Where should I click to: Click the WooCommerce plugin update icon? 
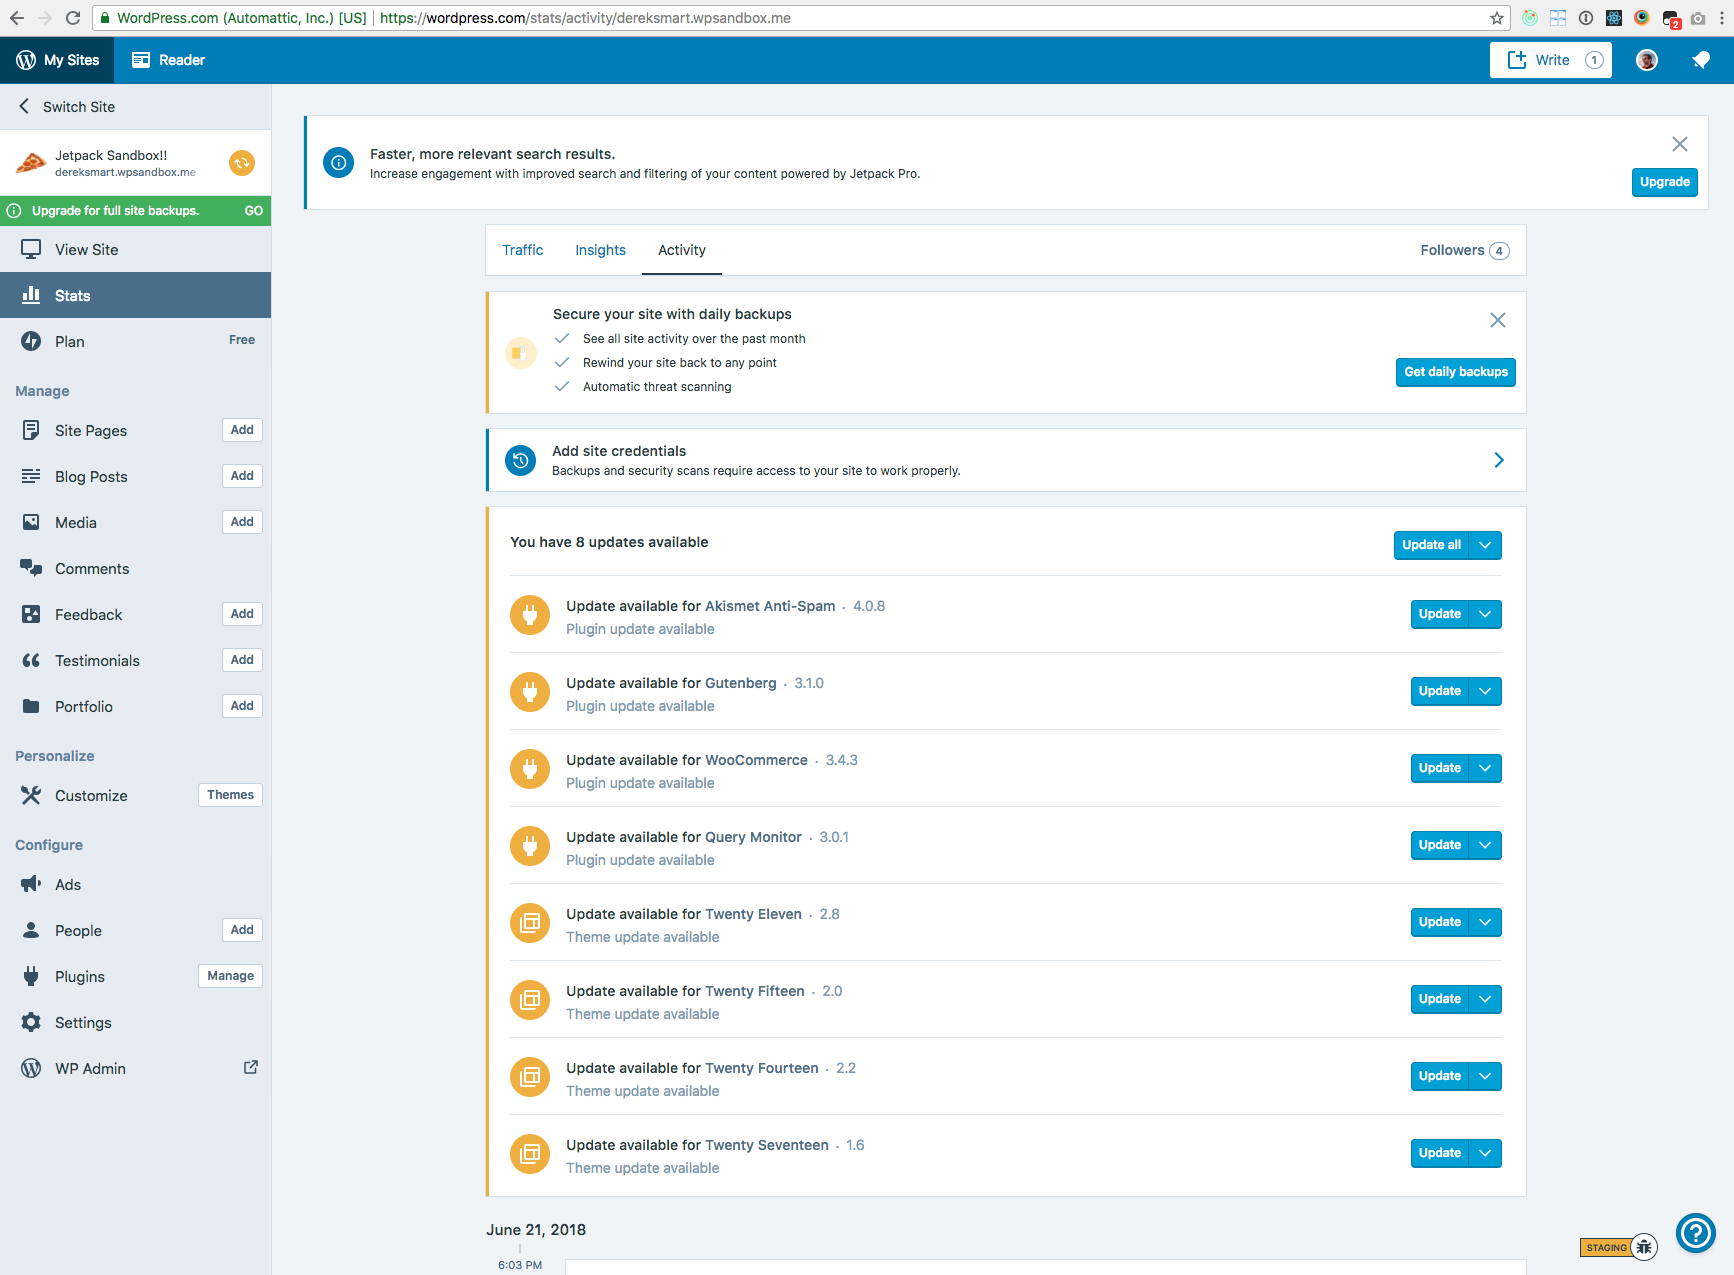(530, 769)
